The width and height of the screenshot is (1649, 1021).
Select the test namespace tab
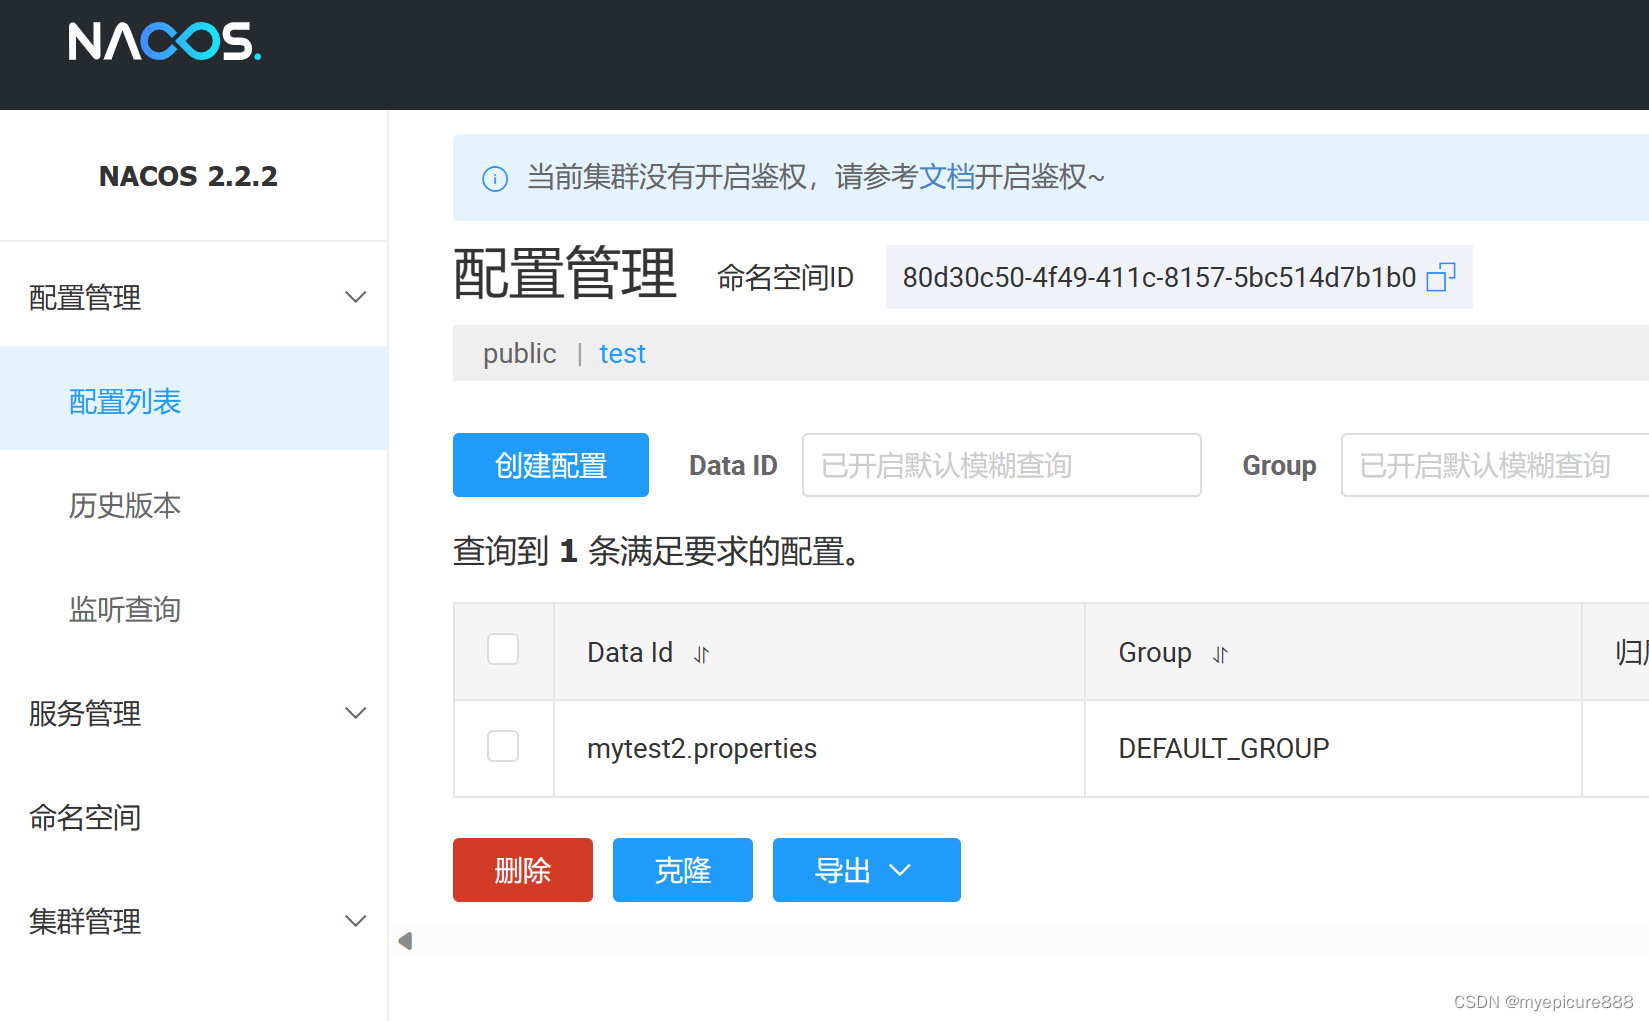coord(622,353)
